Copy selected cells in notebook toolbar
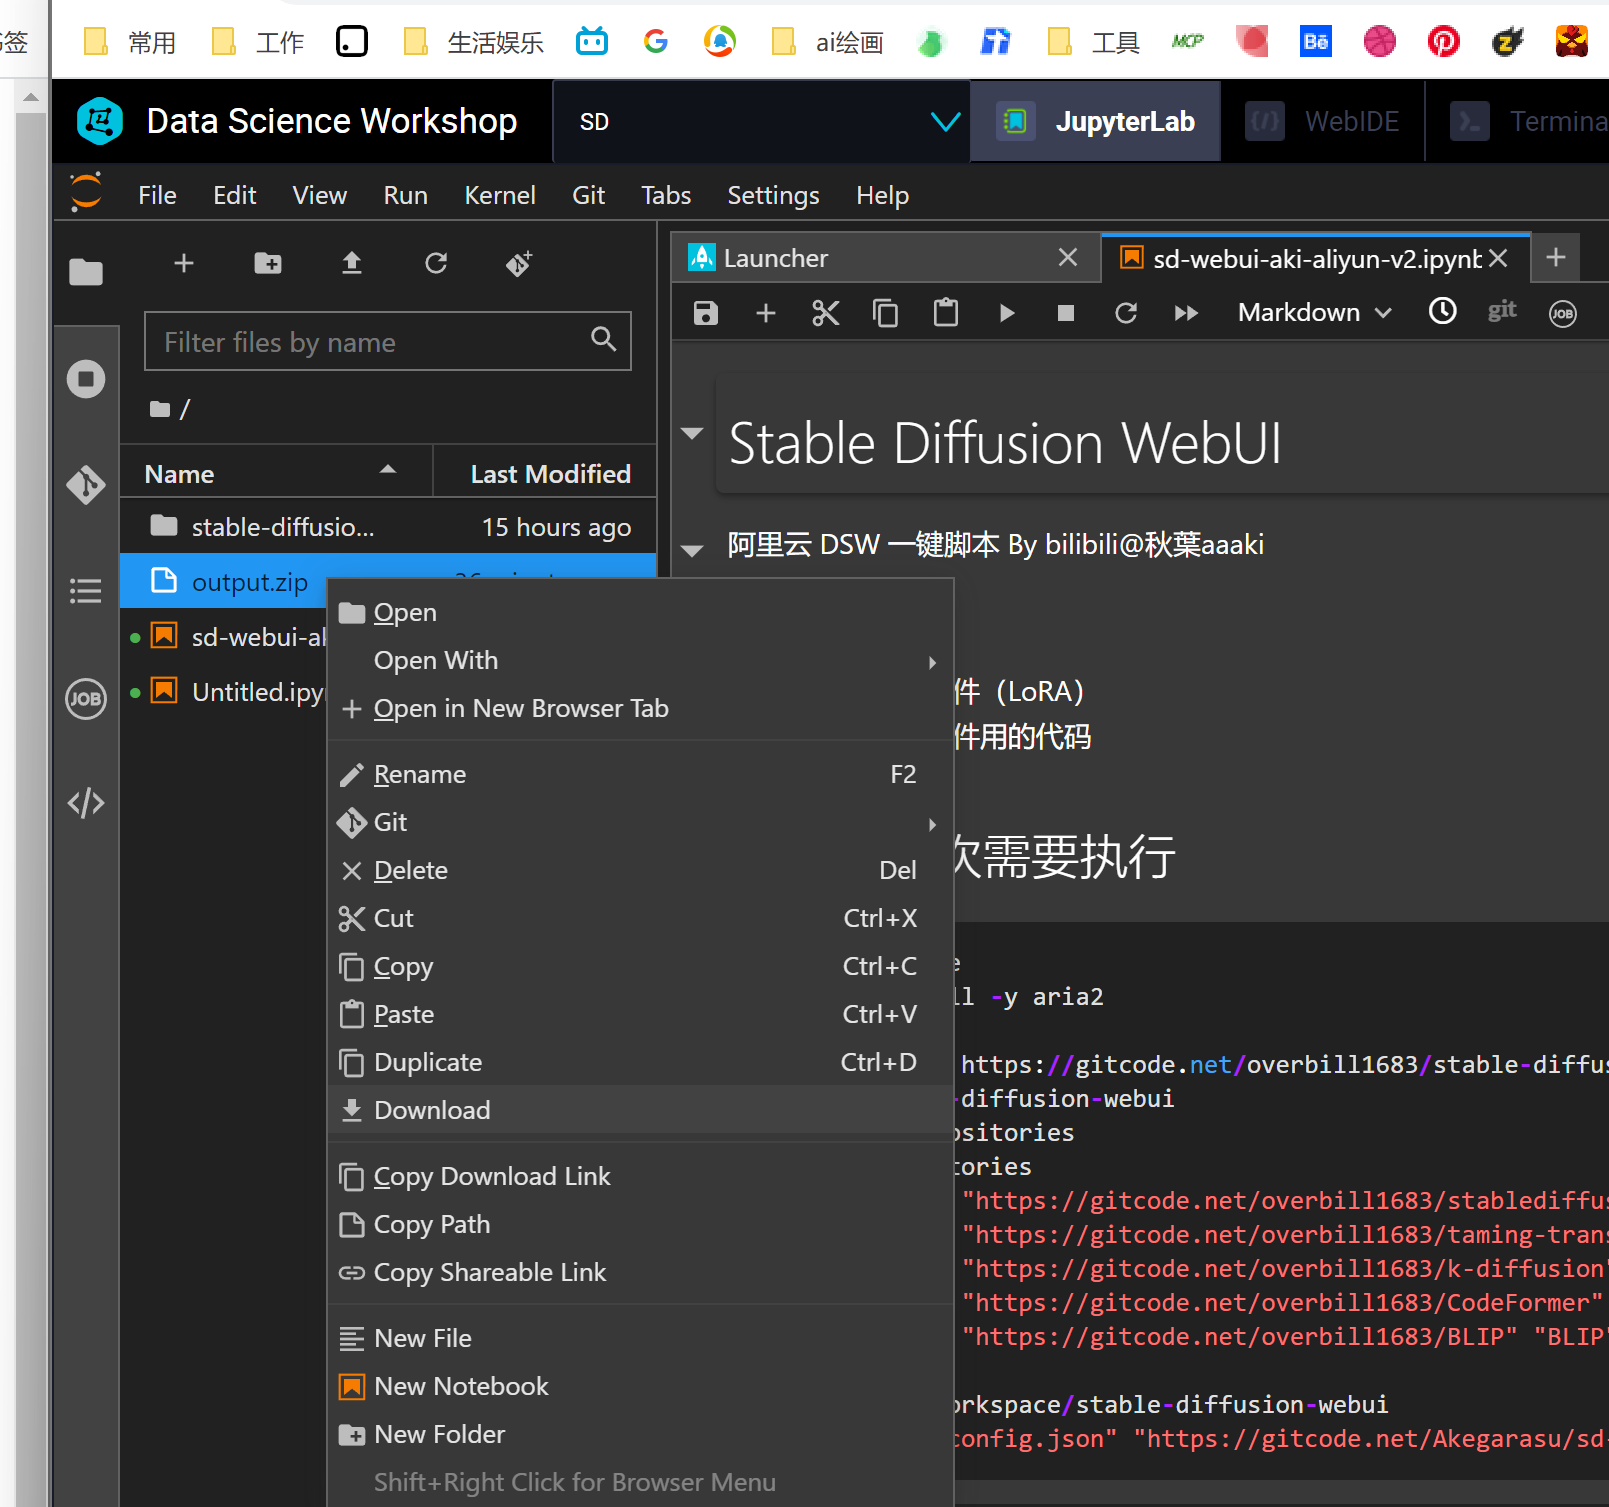This screenshot has height=1507, width=1609. [x=886, y=313]
